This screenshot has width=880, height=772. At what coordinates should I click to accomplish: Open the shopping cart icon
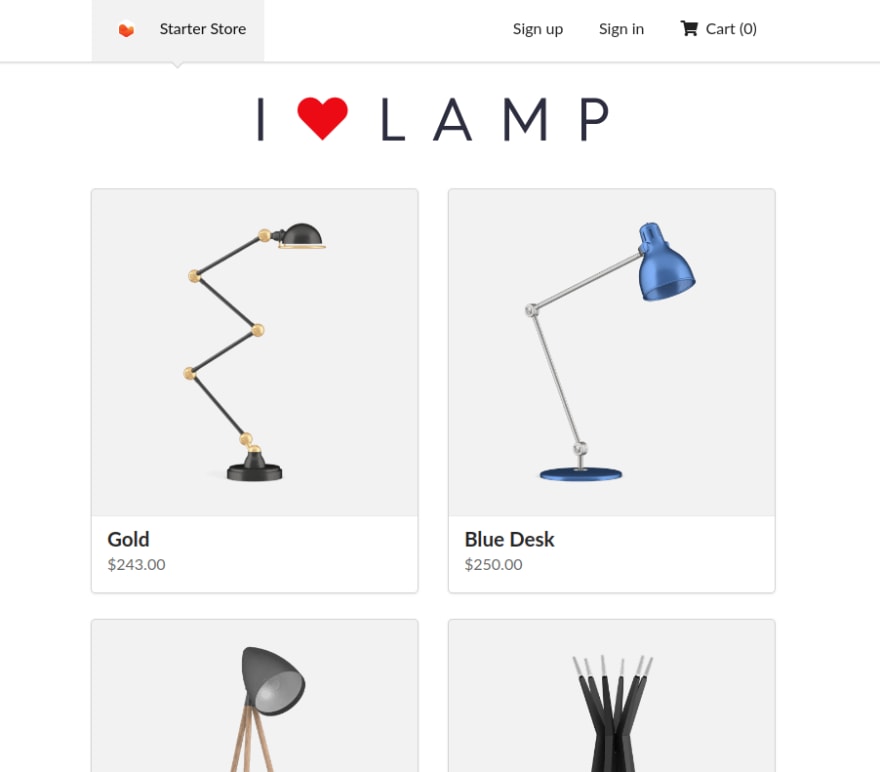point(689,29)
